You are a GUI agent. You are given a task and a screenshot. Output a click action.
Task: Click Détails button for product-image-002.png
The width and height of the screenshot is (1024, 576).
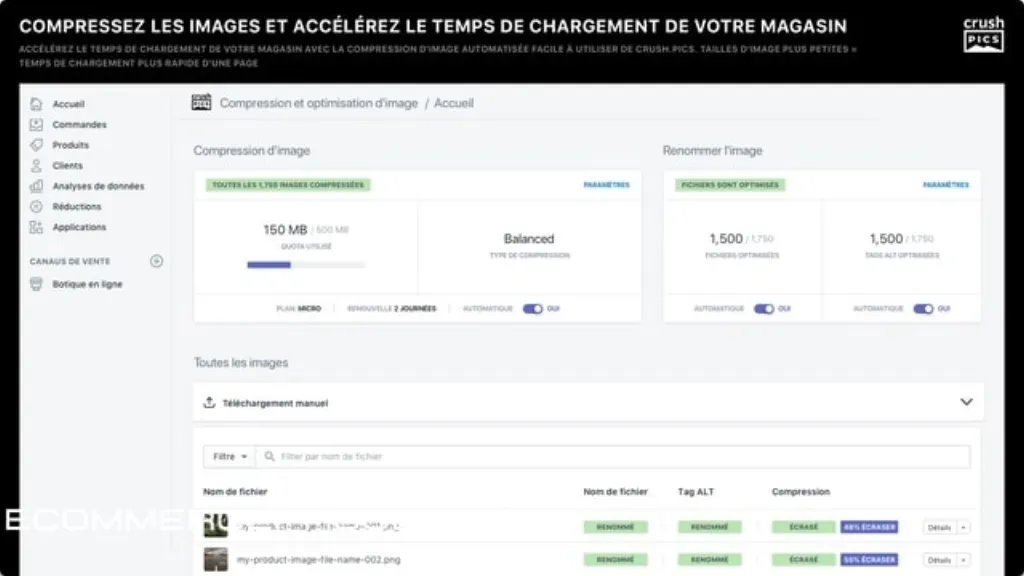939,560
